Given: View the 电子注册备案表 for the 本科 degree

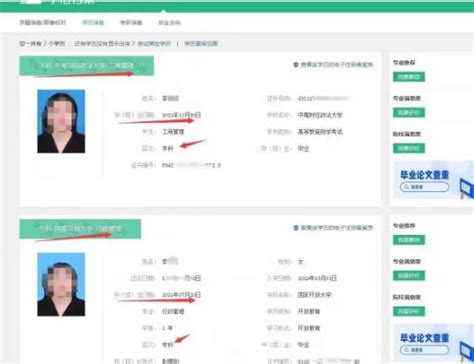Looking at the screenshot, I should (x=337, y=65).
